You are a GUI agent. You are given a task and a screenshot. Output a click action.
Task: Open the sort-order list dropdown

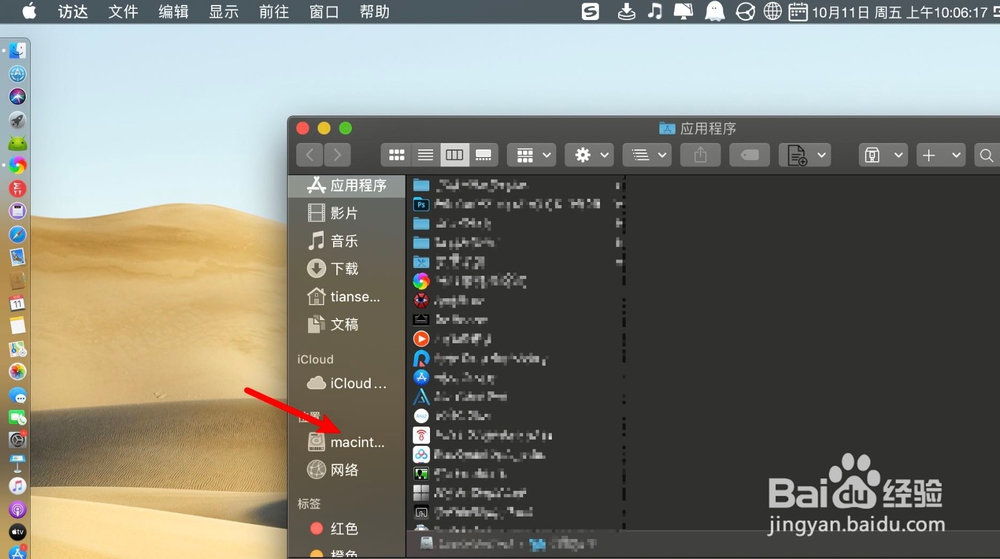click(647, 155)
